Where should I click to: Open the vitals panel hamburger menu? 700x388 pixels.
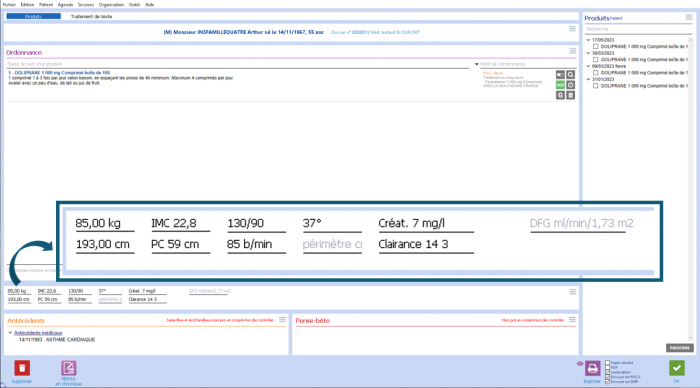pyautogui.click(x=572, y=292)
